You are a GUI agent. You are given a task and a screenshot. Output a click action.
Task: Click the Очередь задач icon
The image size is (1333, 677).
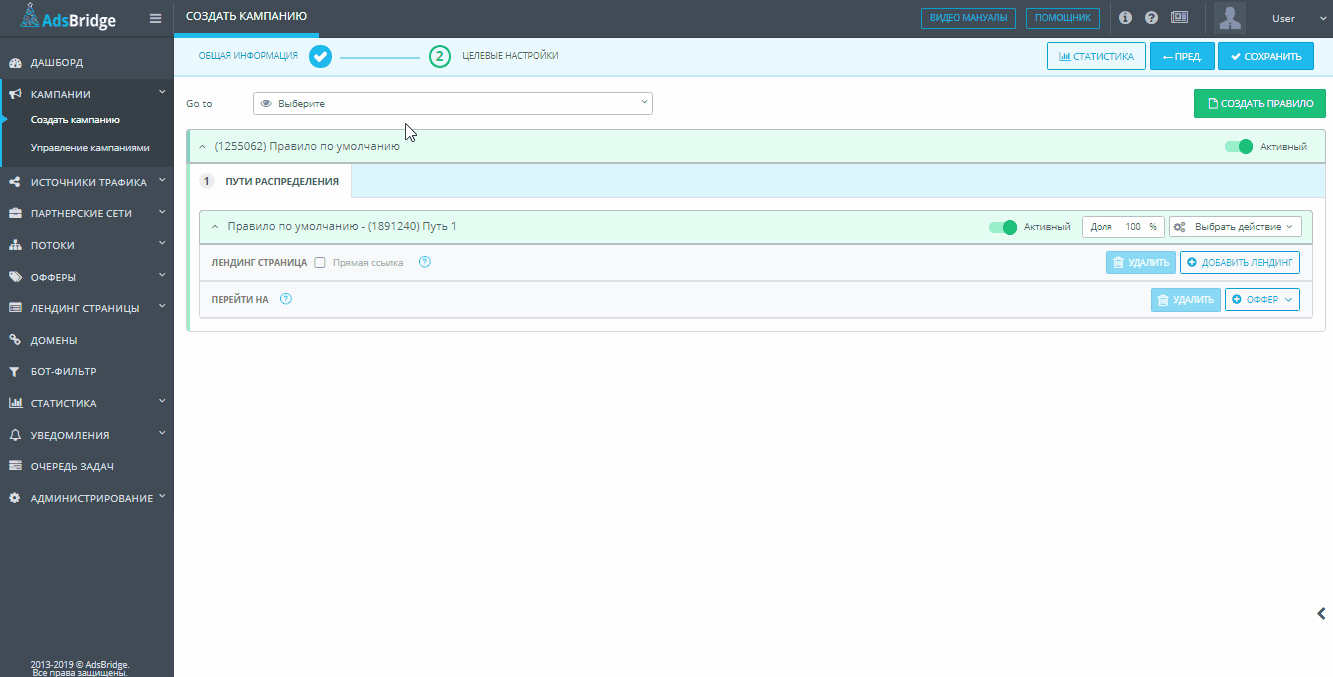point(15,466)
